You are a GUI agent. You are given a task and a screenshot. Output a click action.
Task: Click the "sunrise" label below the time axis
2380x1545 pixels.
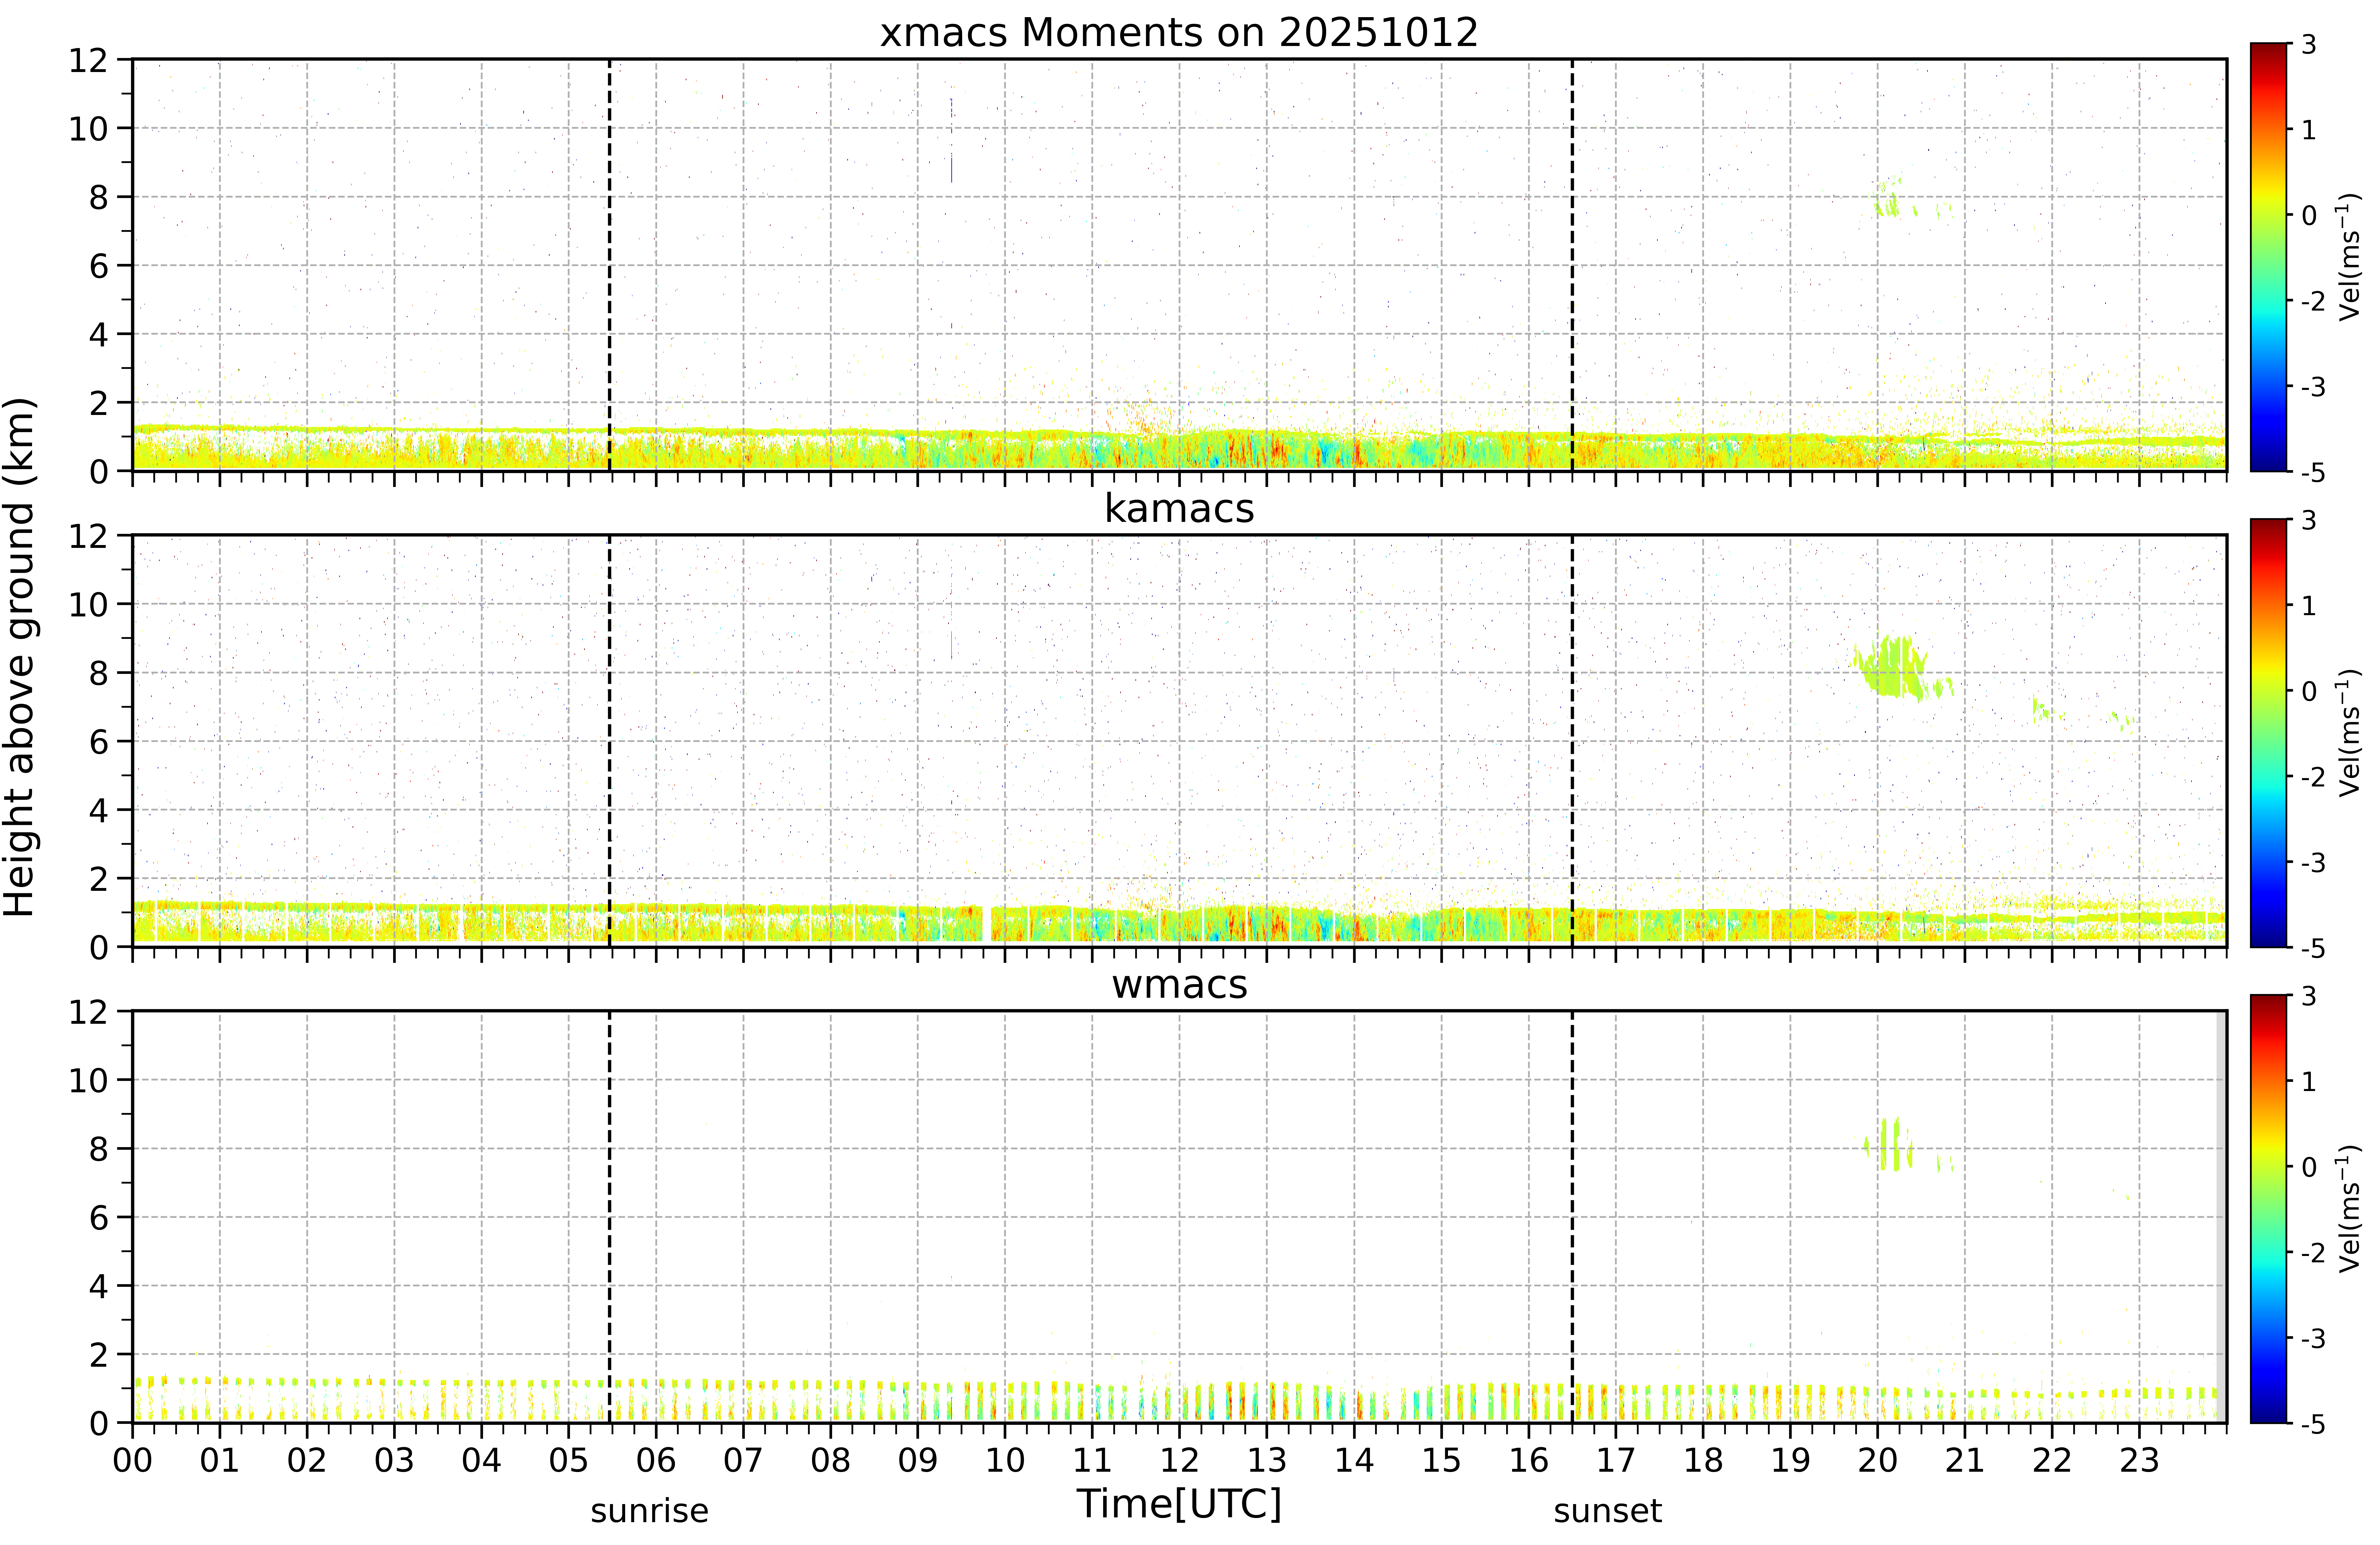click(649, 1511)
